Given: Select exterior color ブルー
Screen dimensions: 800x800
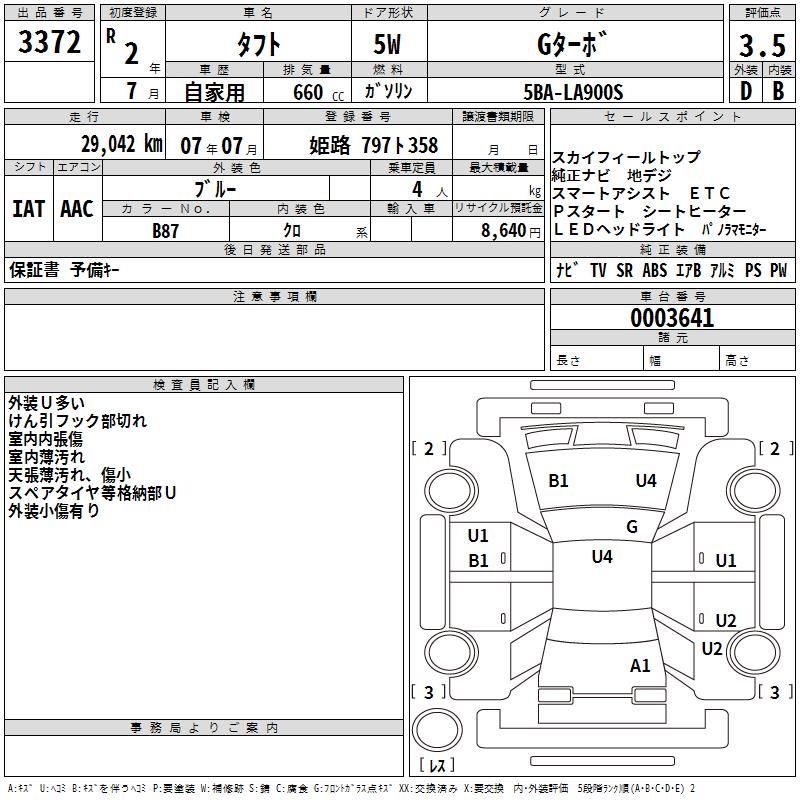Looking at the screenshot, I should [x=215, y=189].
